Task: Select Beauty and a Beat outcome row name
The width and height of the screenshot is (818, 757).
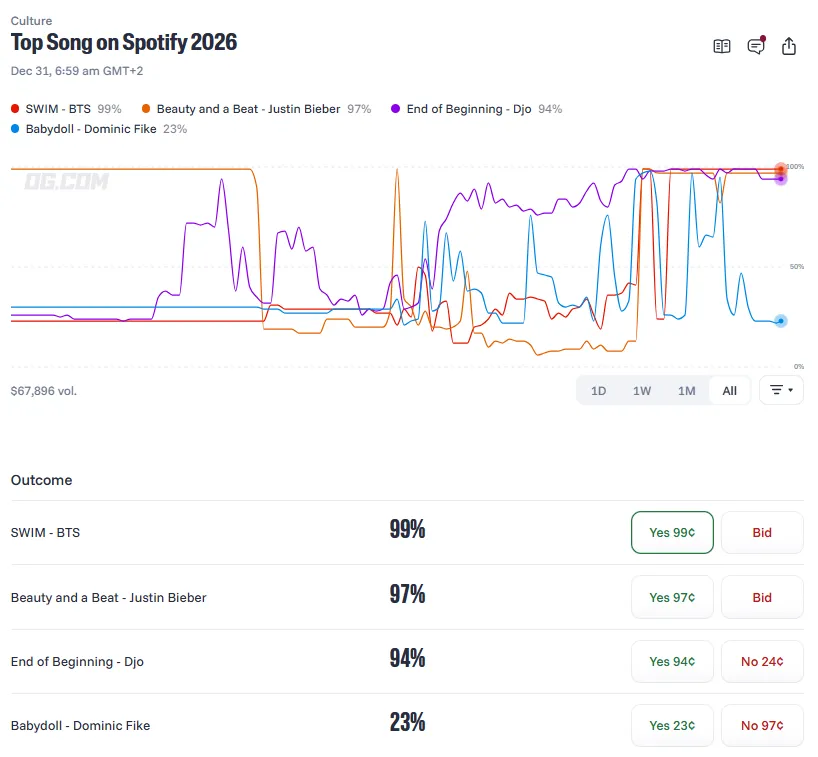Action: 109,597
